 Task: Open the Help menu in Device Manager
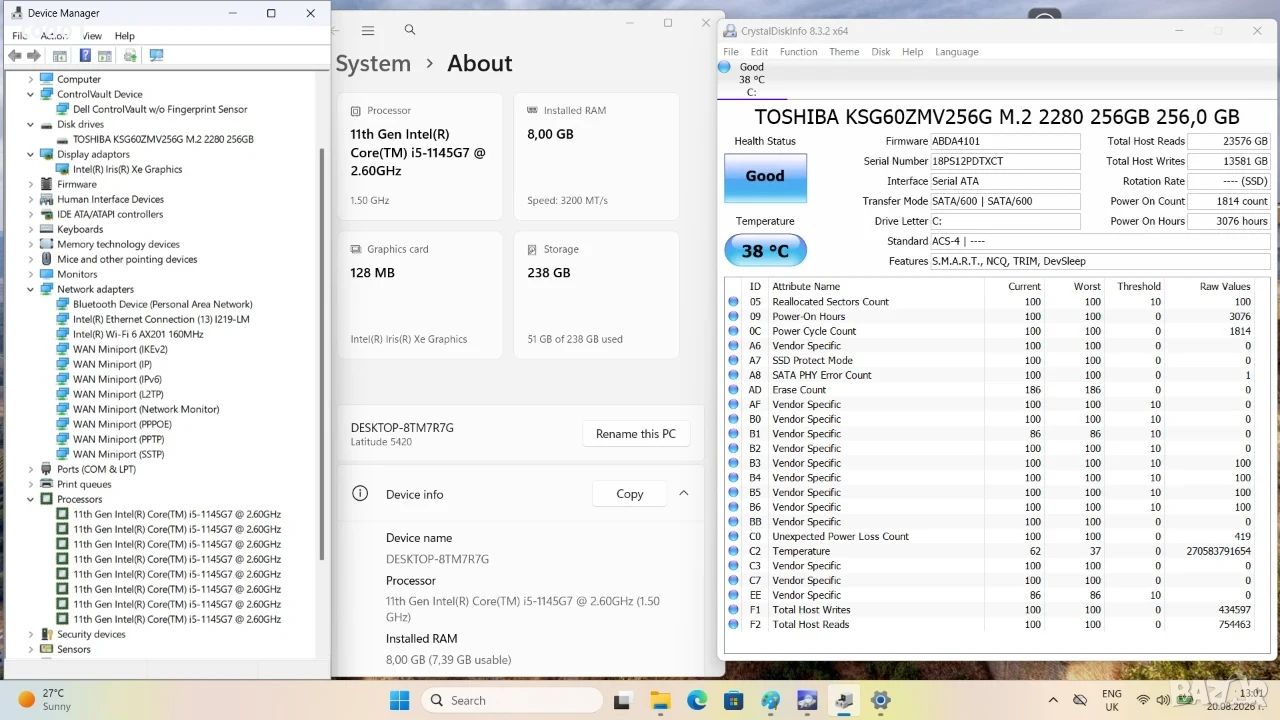click(x=125, y=36)
